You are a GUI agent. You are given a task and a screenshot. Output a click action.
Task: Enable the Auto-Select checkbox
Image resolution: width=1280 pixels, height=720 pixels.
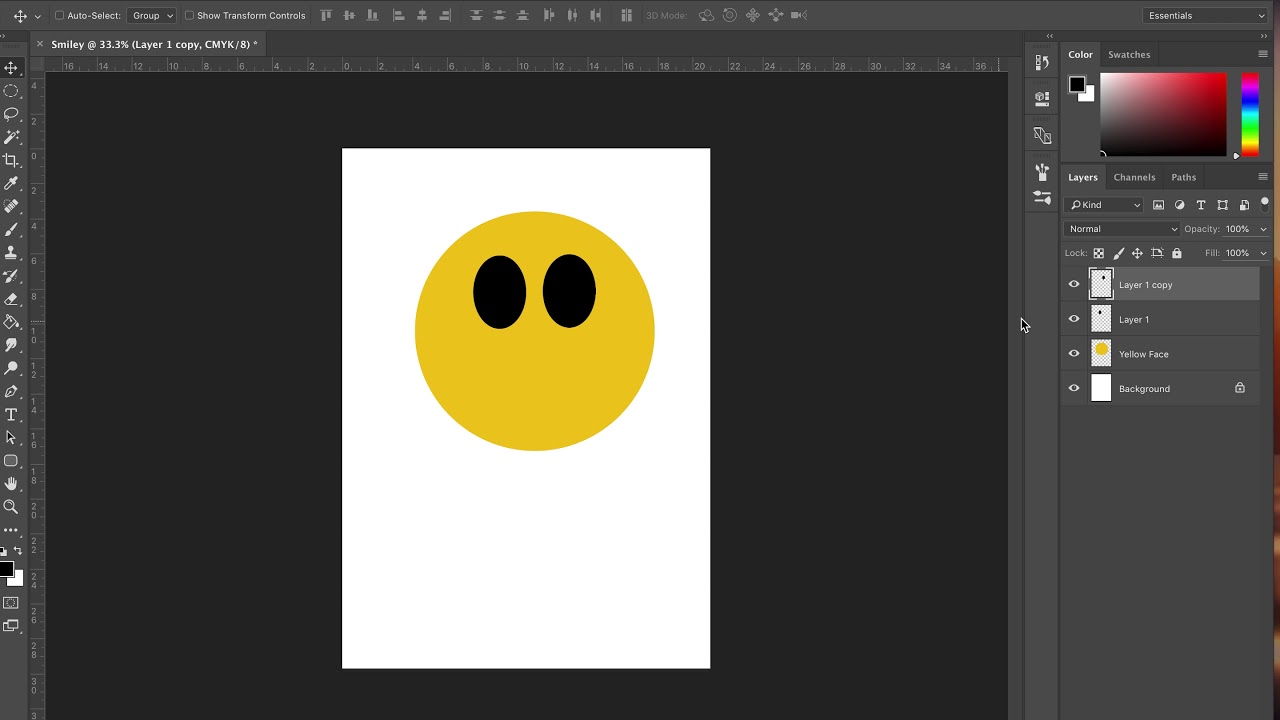point(59,16)
